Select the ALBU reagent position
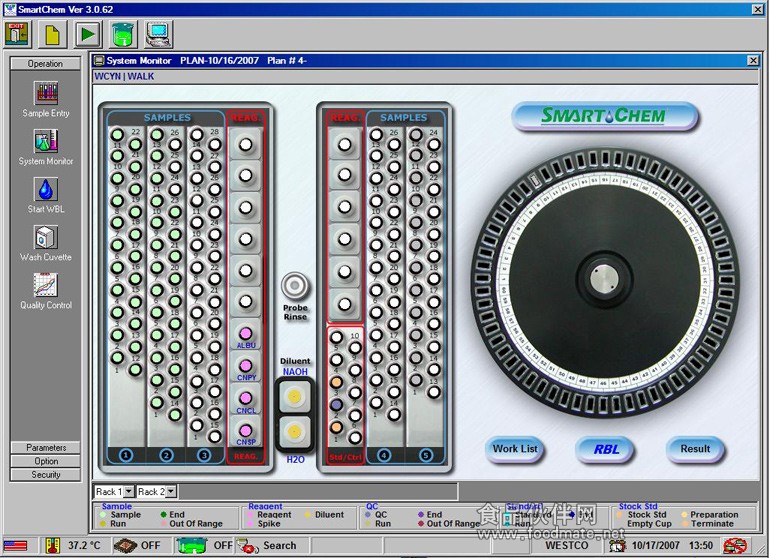The height and width of the screenshot is (558, 770). 246,334
